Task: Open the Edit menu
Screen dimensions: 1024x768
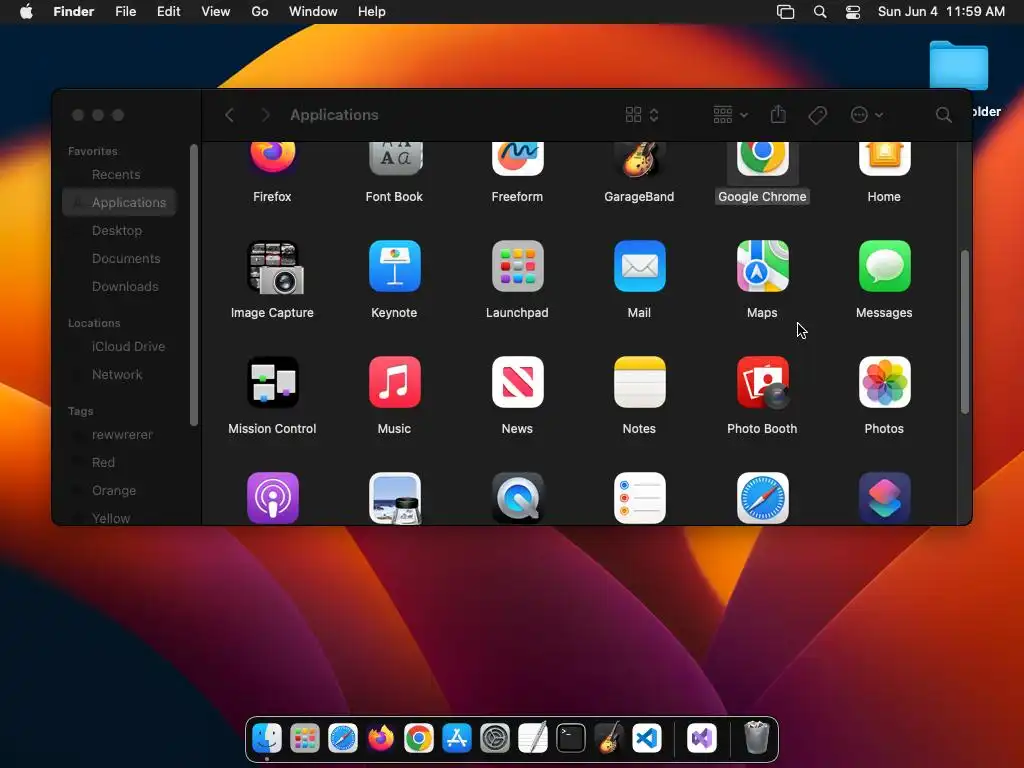Action: [168, 12]
